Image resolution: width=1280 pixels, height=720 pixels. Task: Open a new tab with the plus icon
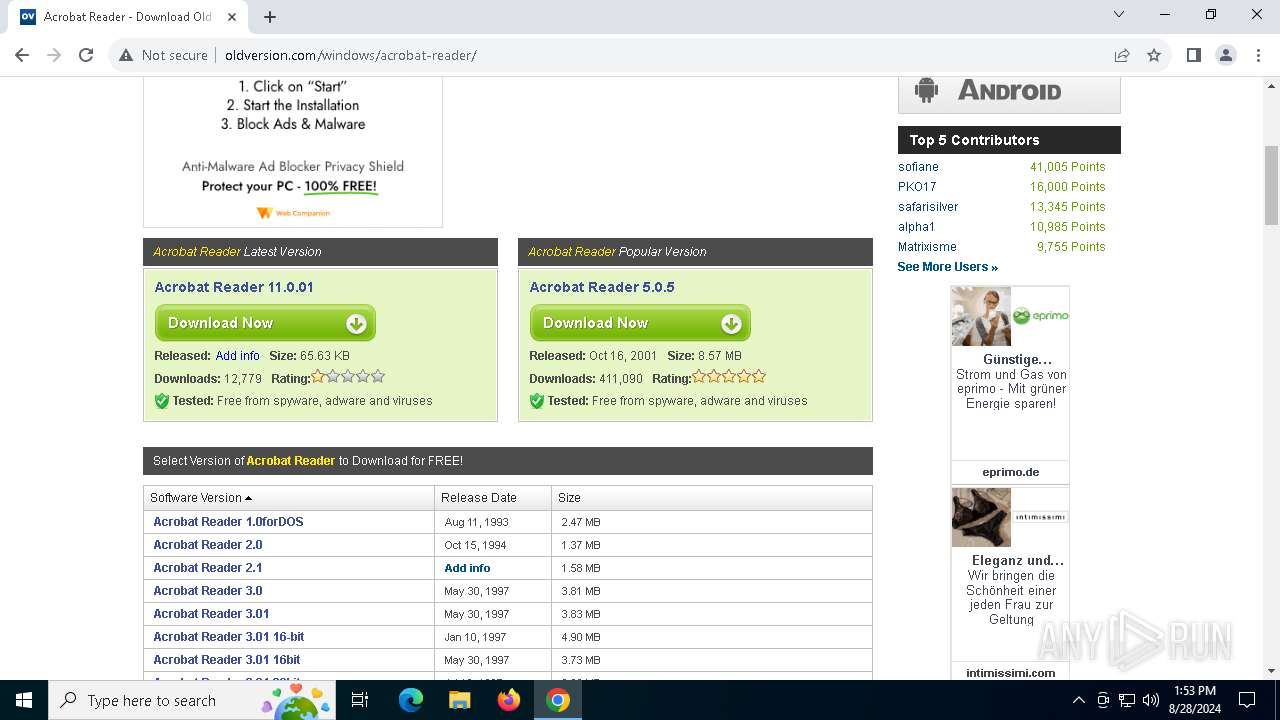[270, 16]
